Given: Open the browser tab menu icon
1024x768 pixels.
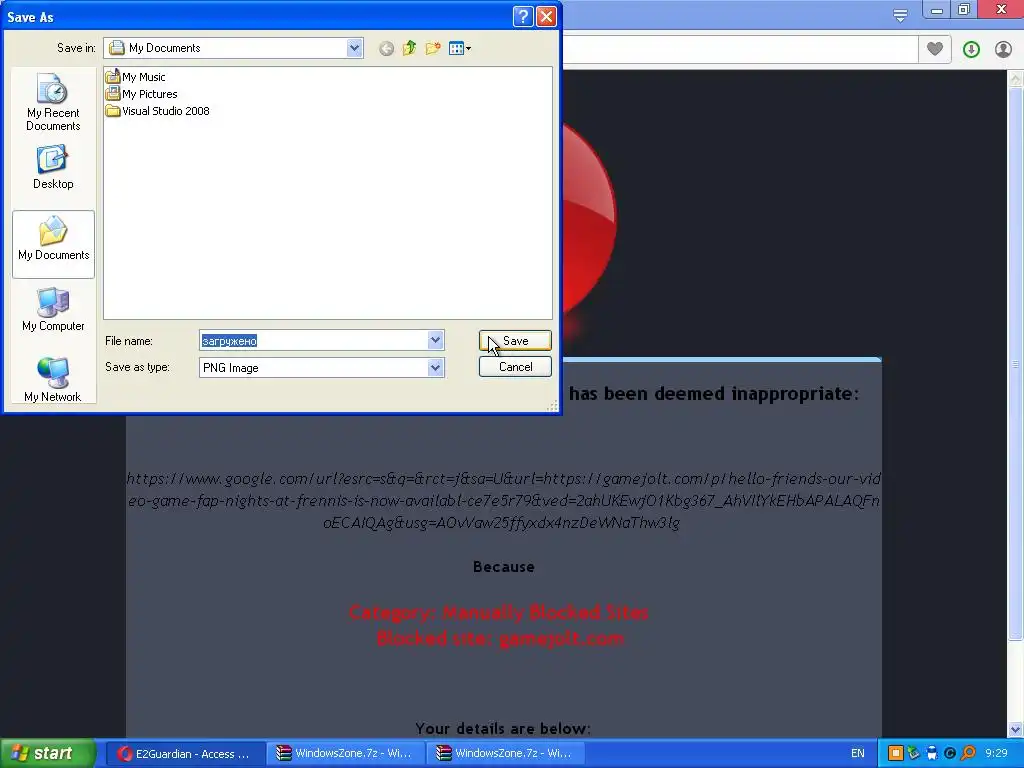Looking at the screenshot, I should tap(900, 16).
